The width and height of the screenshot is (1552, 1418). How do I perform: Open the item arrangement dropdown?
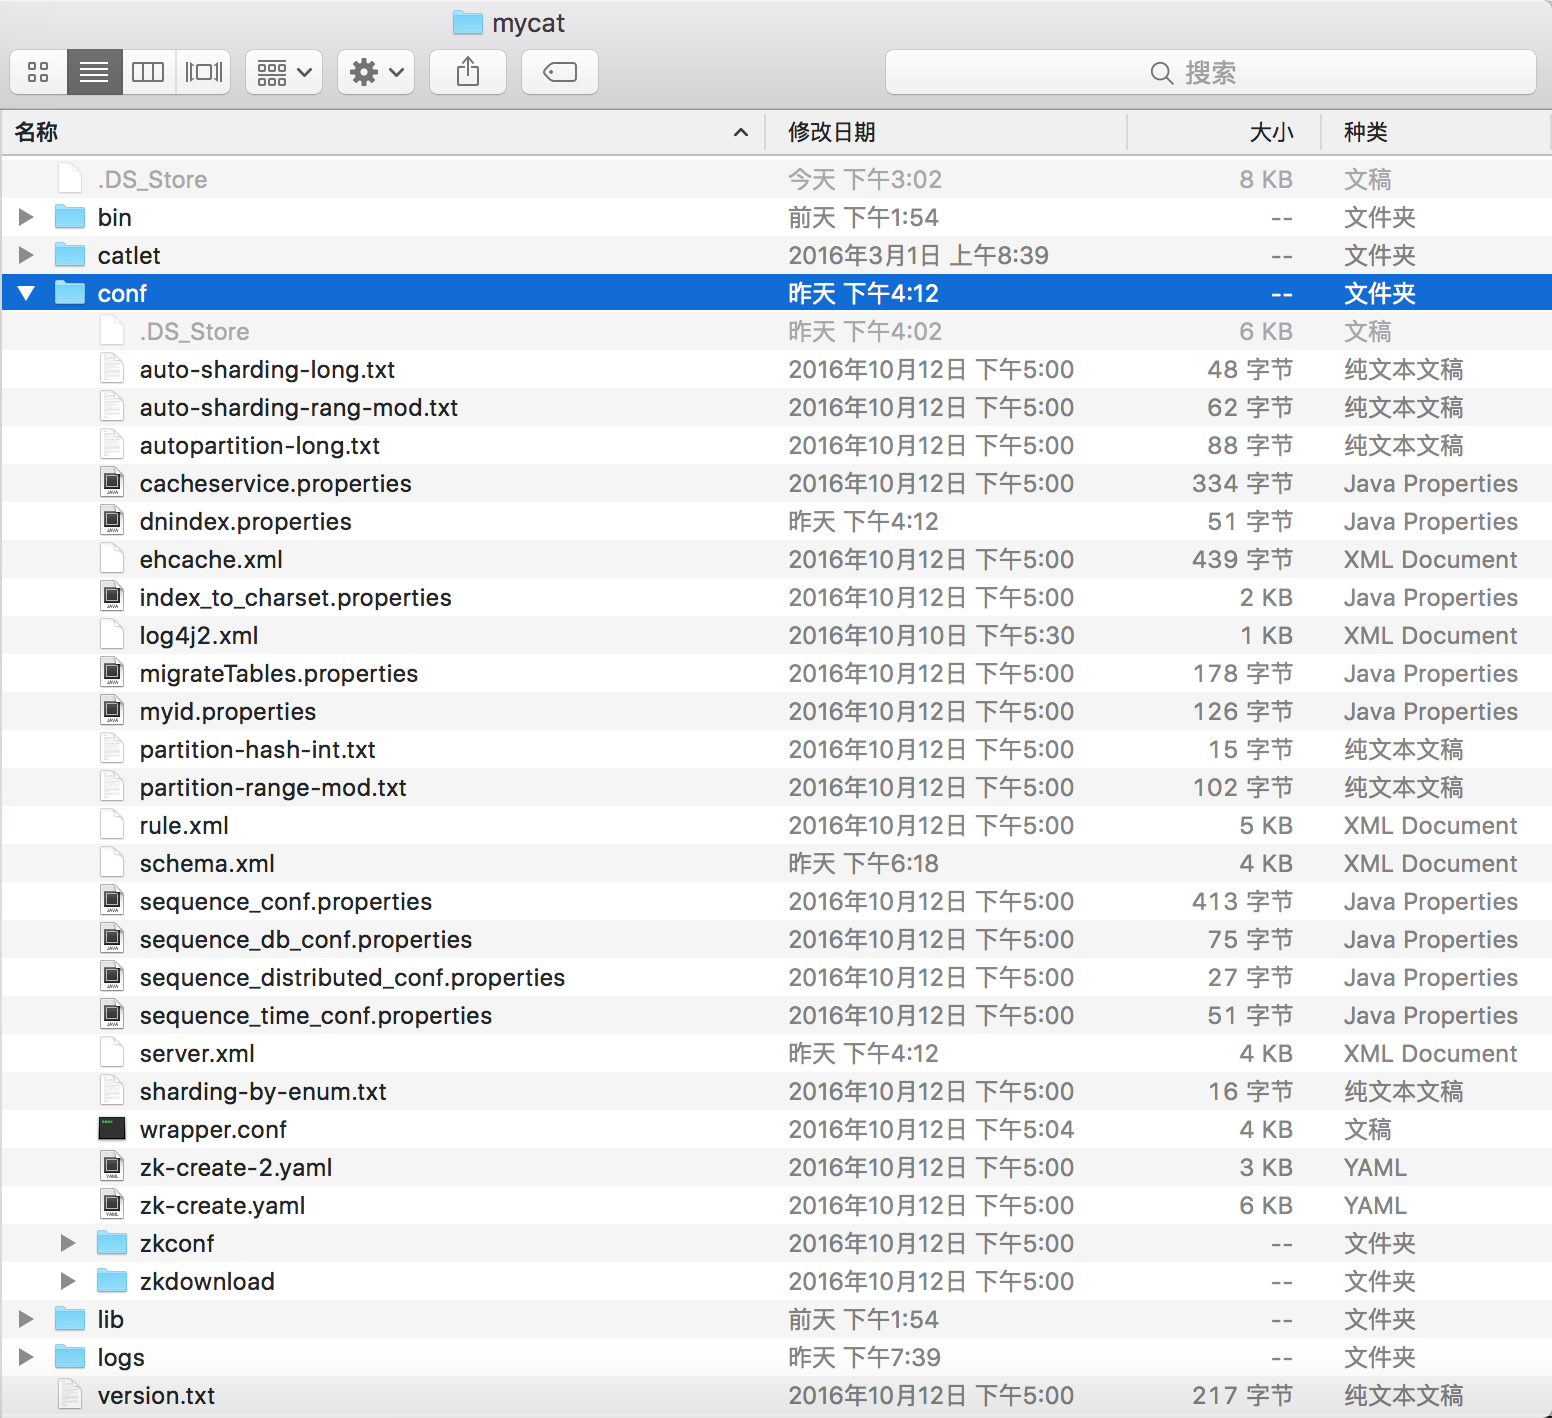tap(284, 72)
